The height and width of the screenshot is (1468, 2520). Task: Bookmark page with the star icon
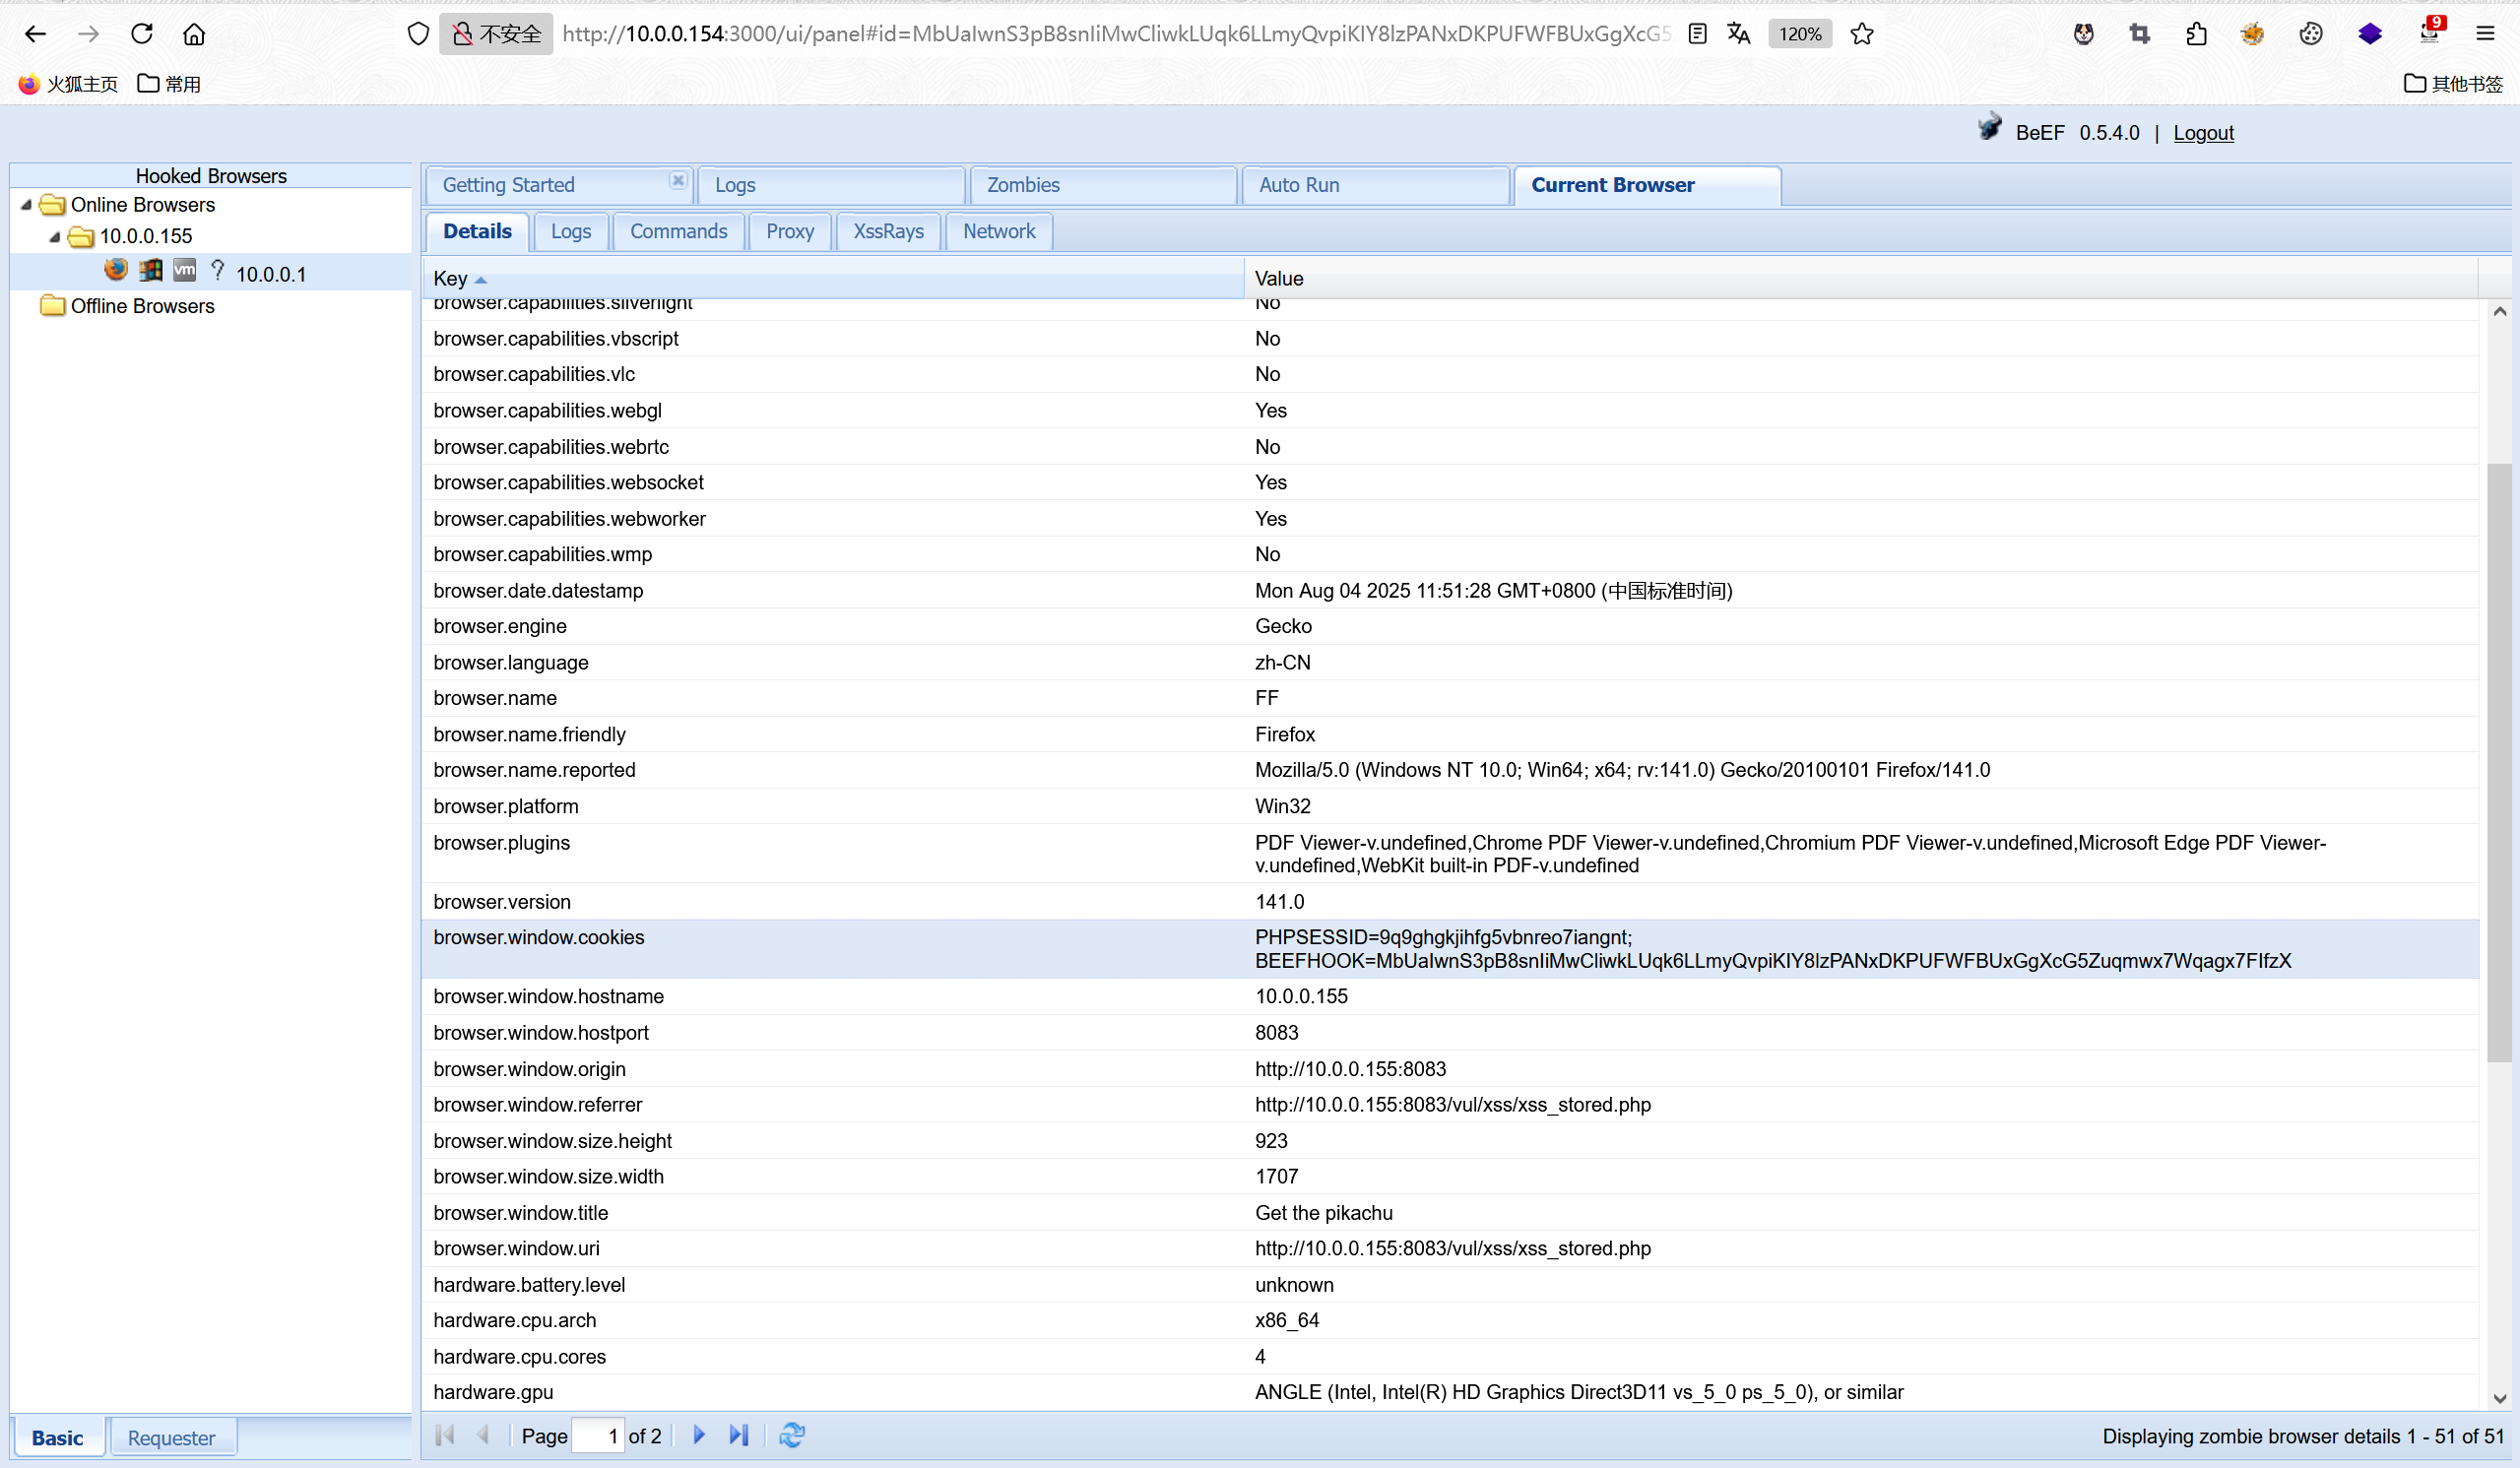pyautogui.click(x=1861, y=34)
